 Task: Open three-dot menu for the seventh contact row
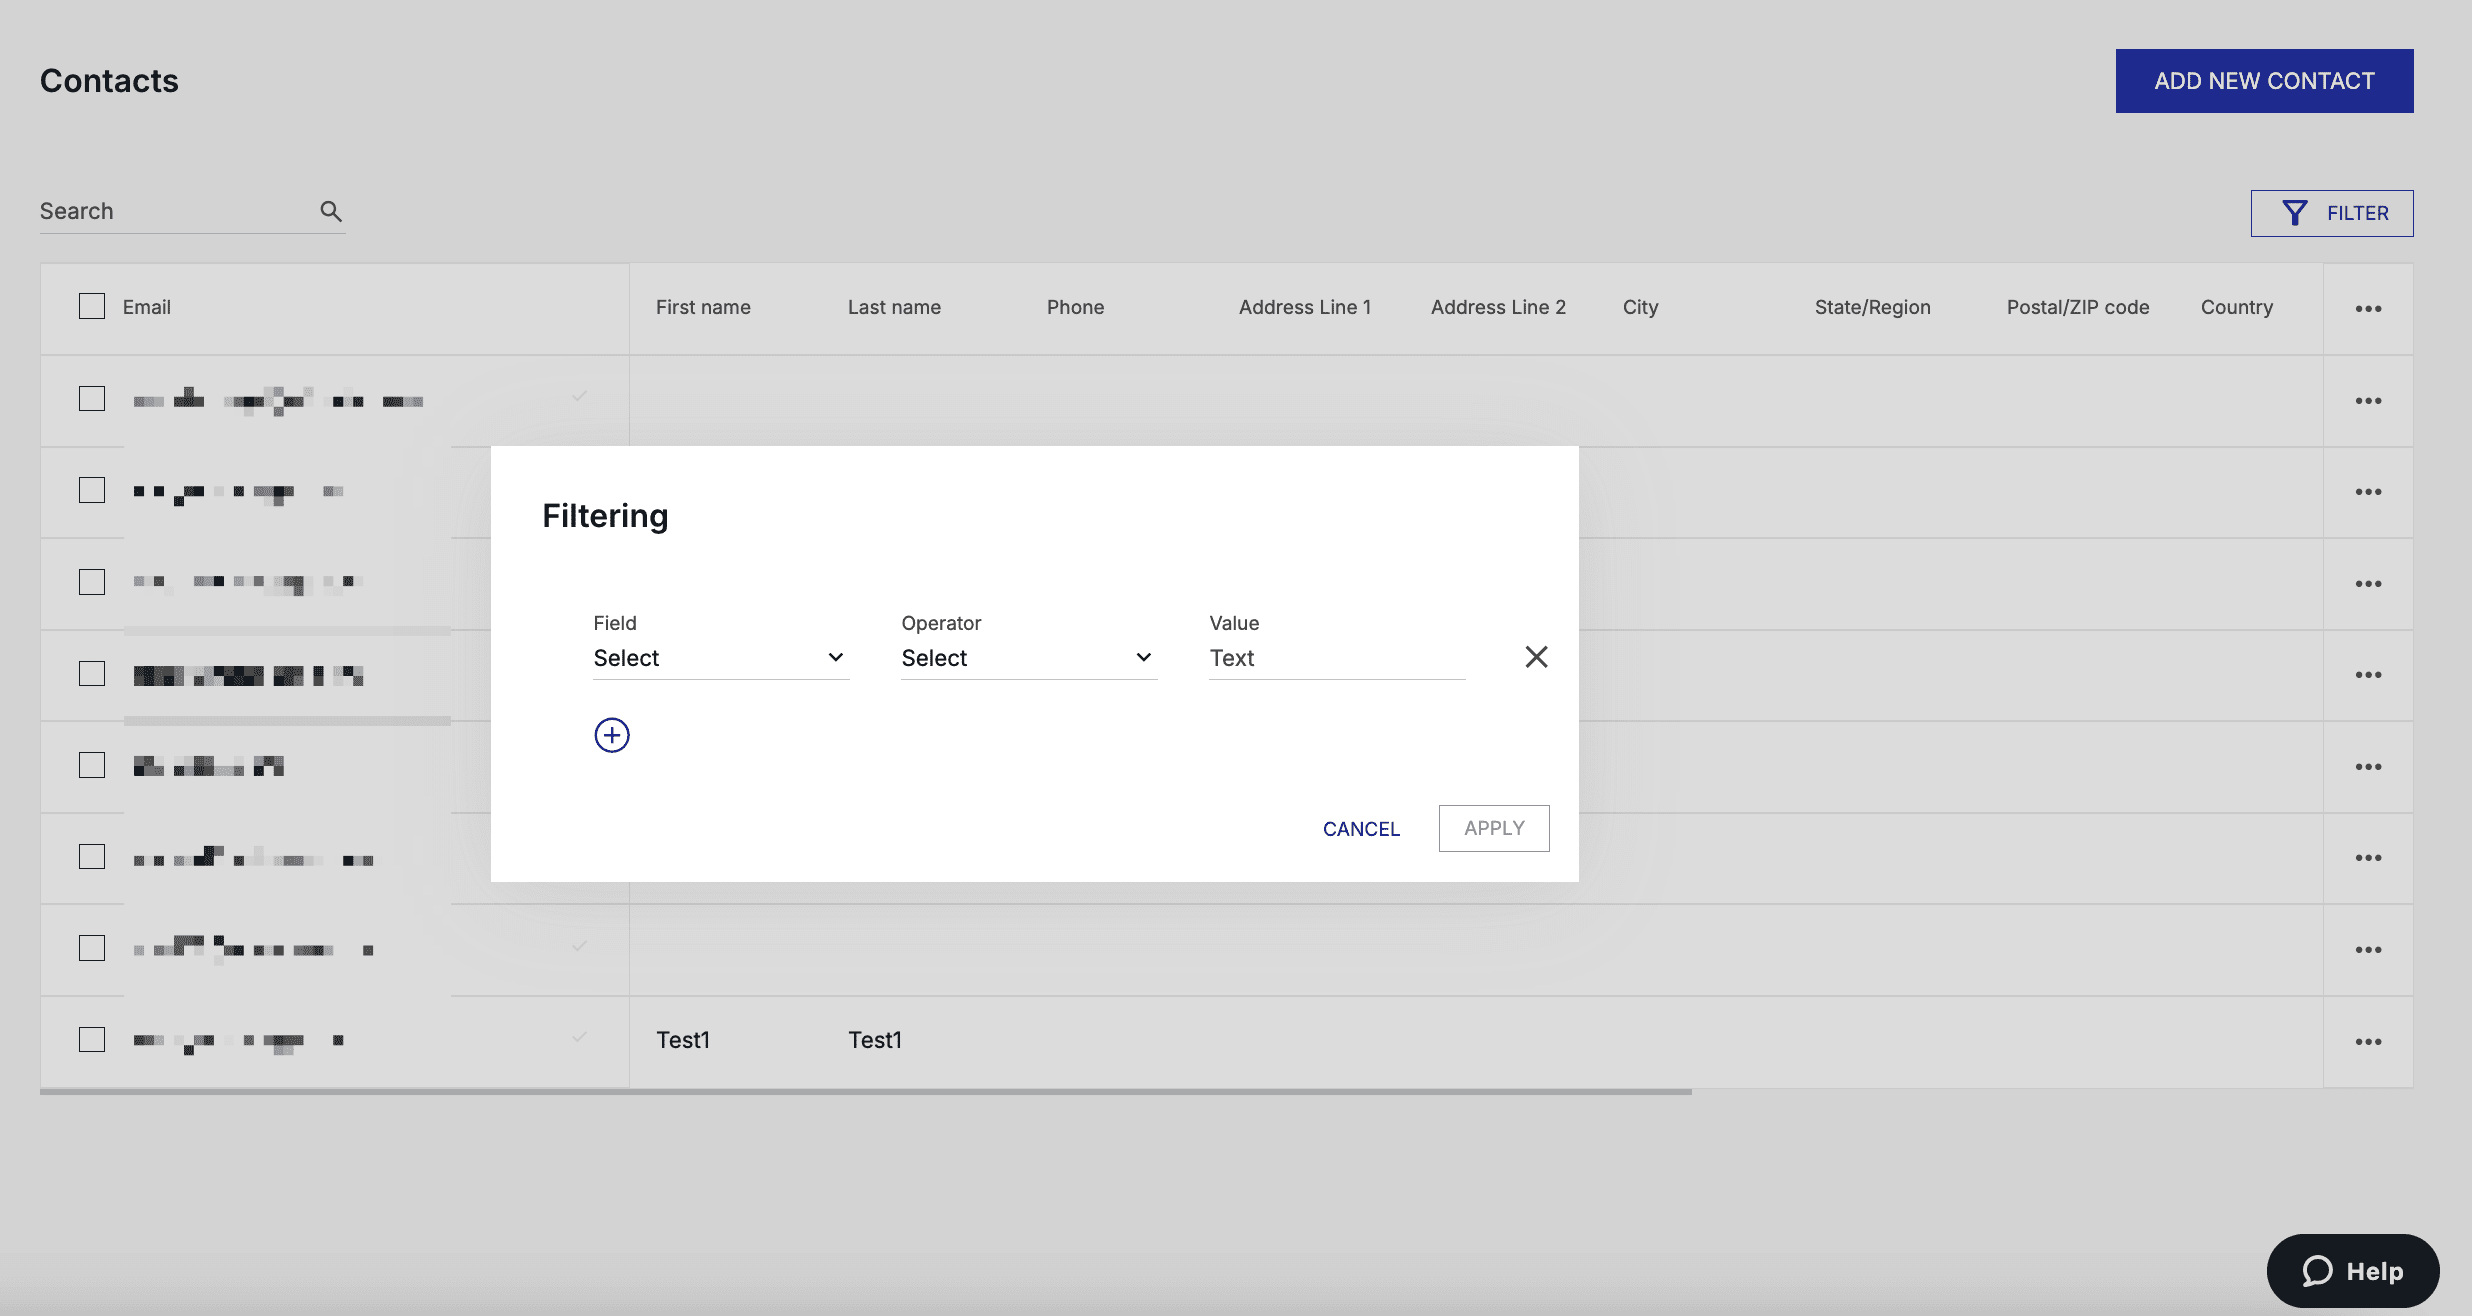click(x=2368, y=949)
